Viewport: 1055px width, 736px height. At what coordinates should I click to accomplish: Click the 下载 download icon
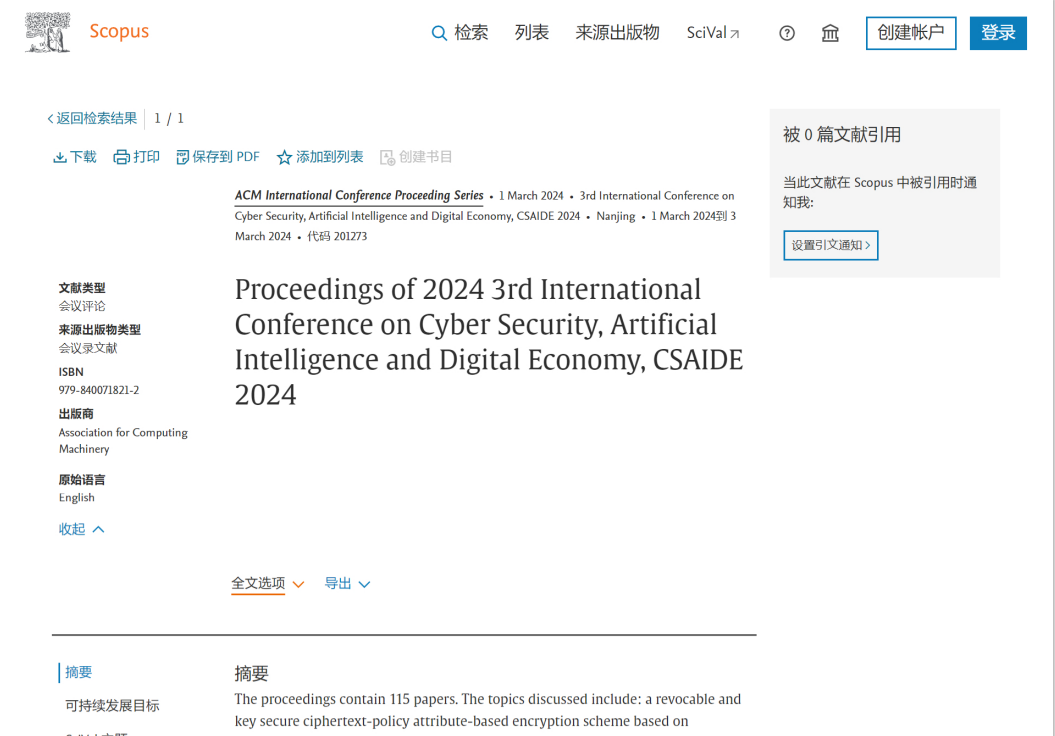(x=60, y=157)
